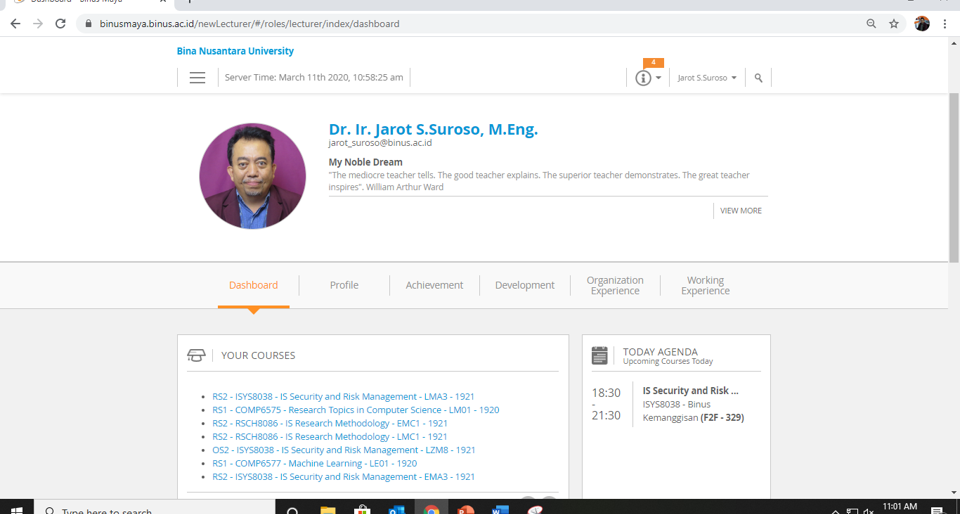The image size is (960, 514).
Task: Expand the Jarot S.Suroso user dropdown
Action: (707, 78)
